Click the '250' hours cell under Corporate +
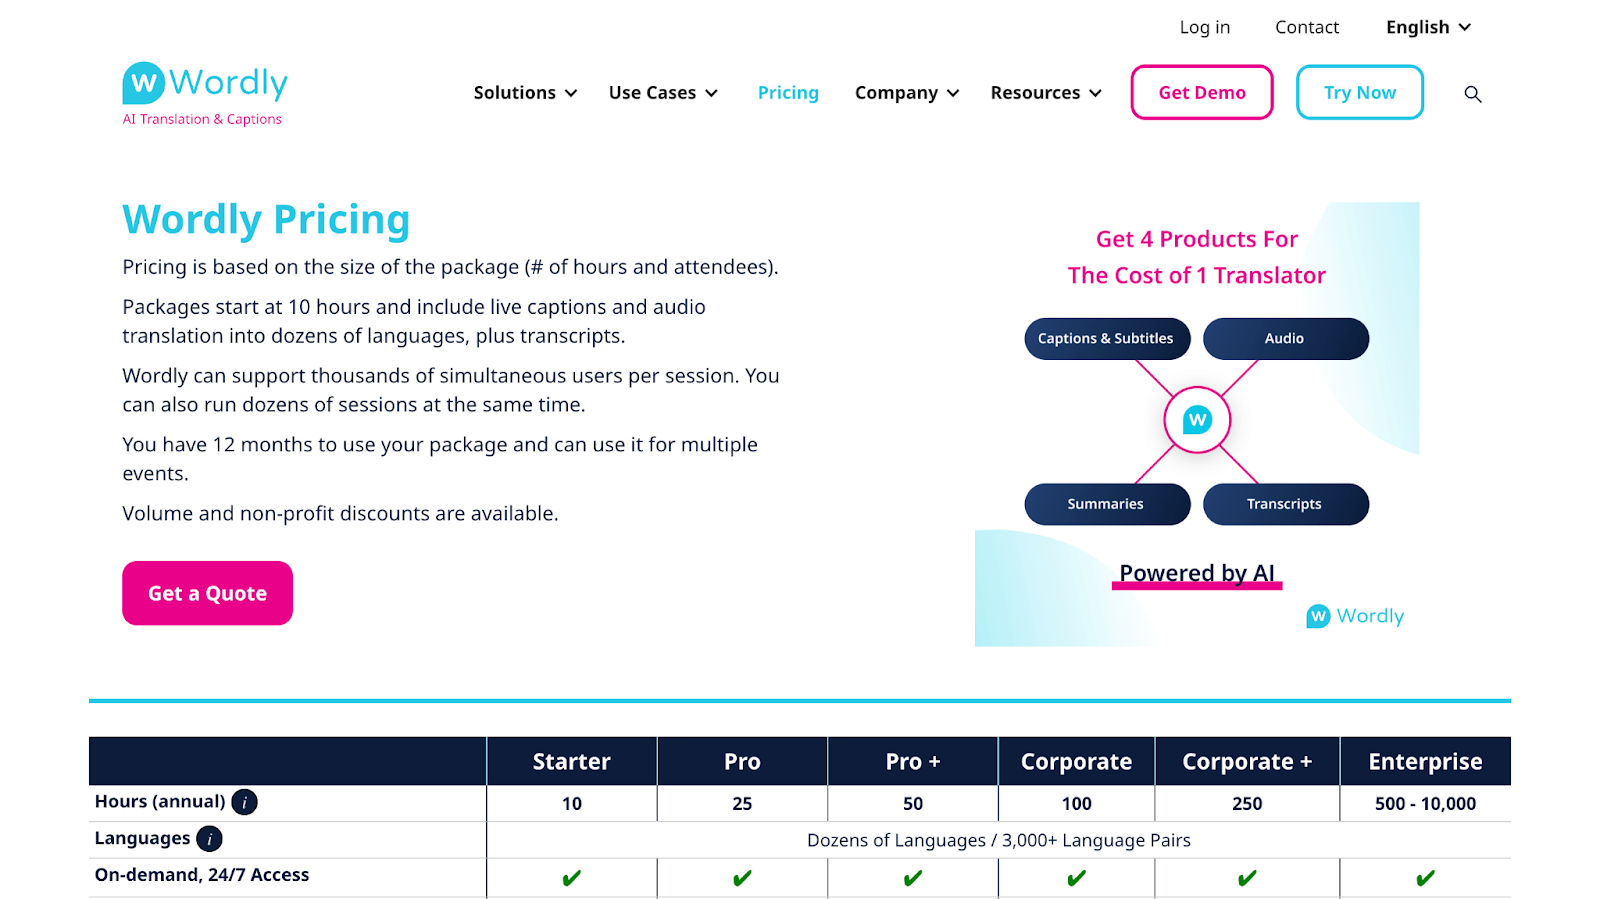This screenshot has height=899, width=1600. (1247, 803)
